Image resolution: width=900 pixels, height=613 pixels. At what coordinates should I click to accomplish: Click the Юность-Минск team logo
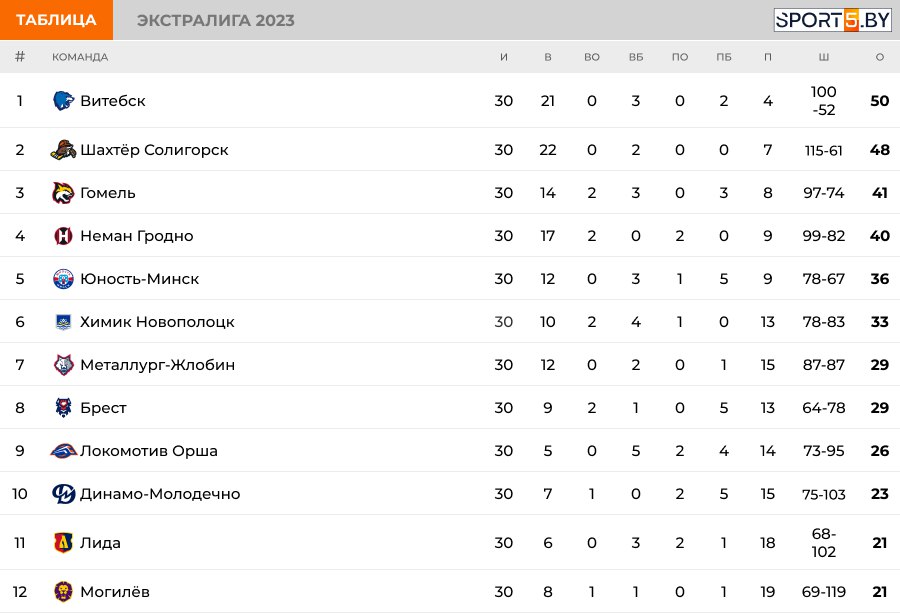(x=63, y=279)
